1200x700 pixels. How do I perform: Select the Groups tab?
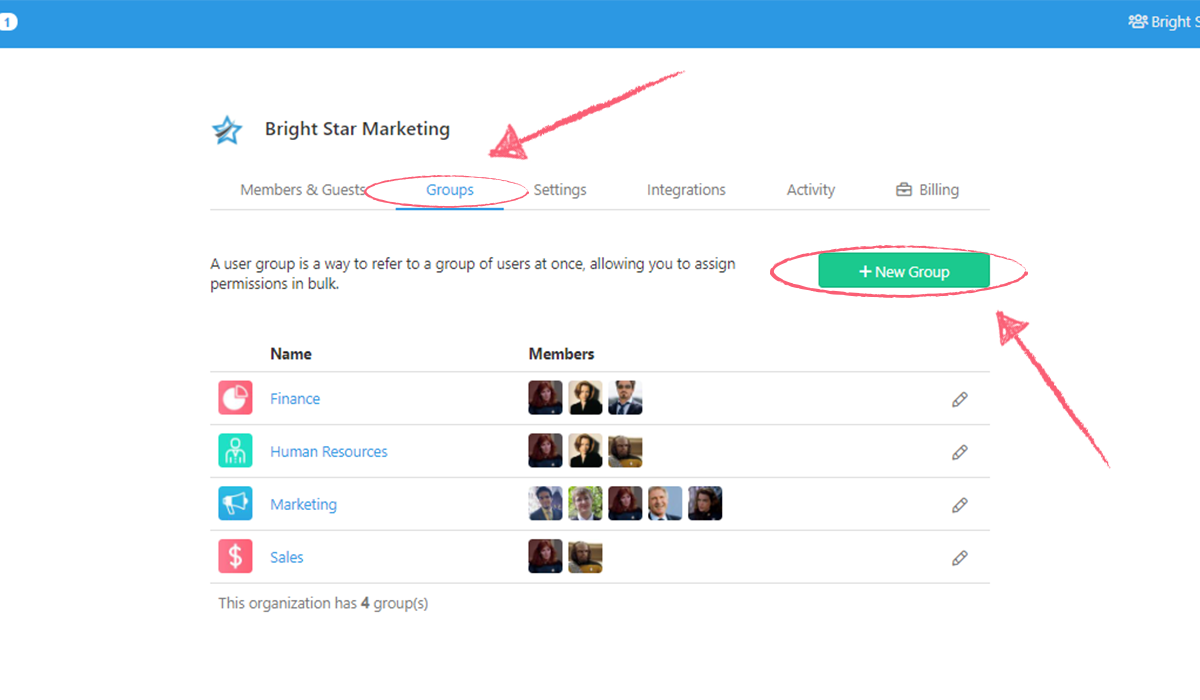click(x=450, y=190)
